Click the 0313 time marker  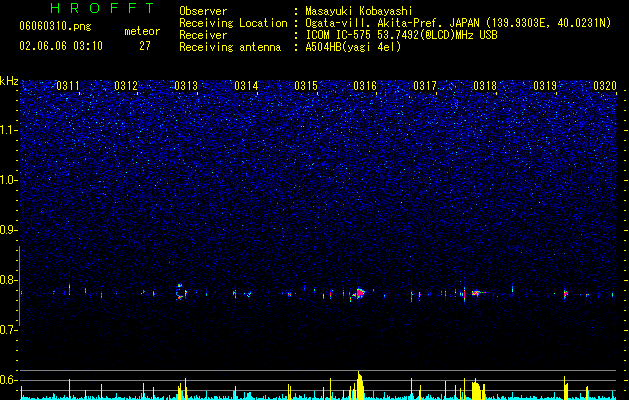point(186,86)
